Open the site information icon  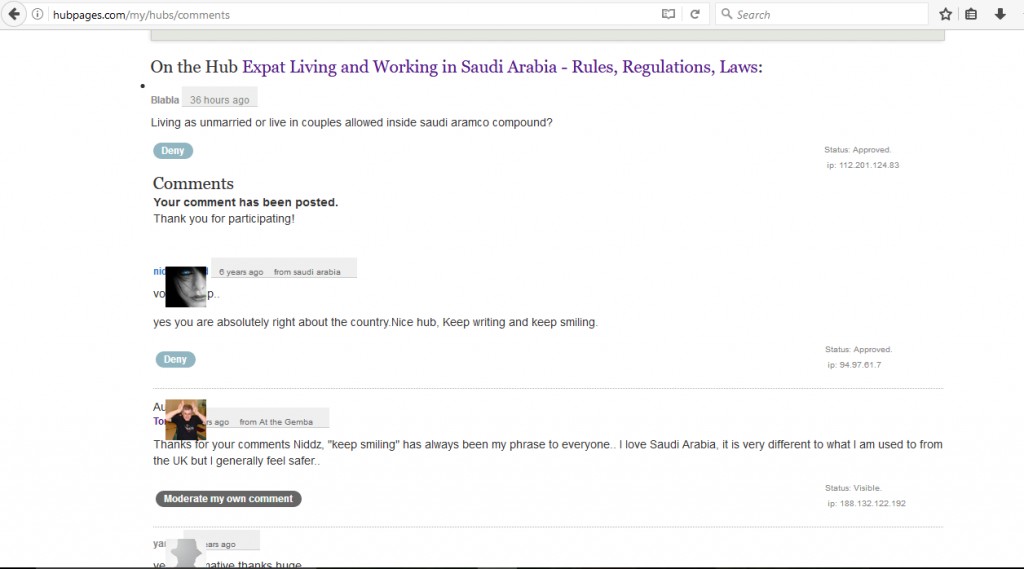tap(38, 14)
